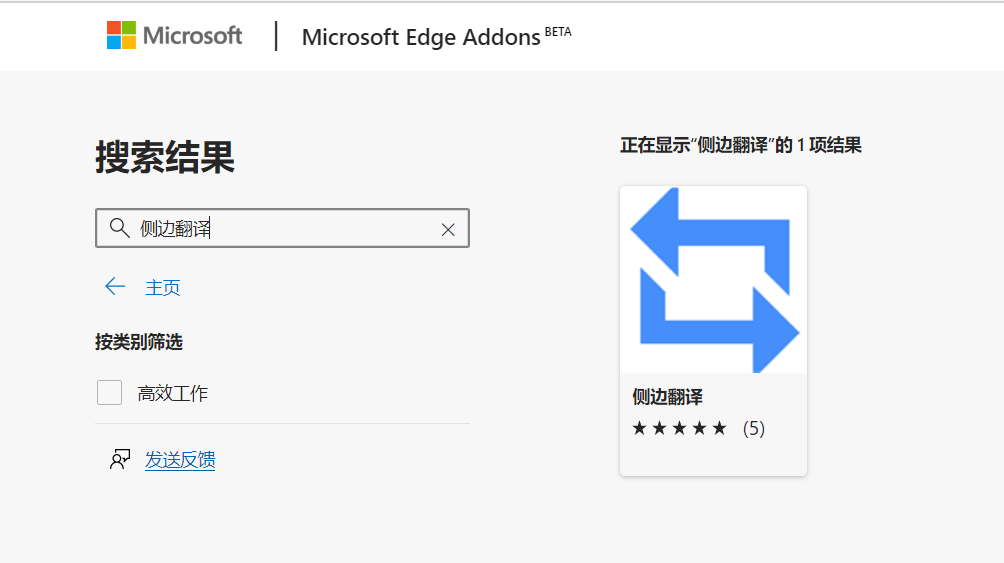Open the 侧边翻译 extension blue arrows icon

pos(714,280)
